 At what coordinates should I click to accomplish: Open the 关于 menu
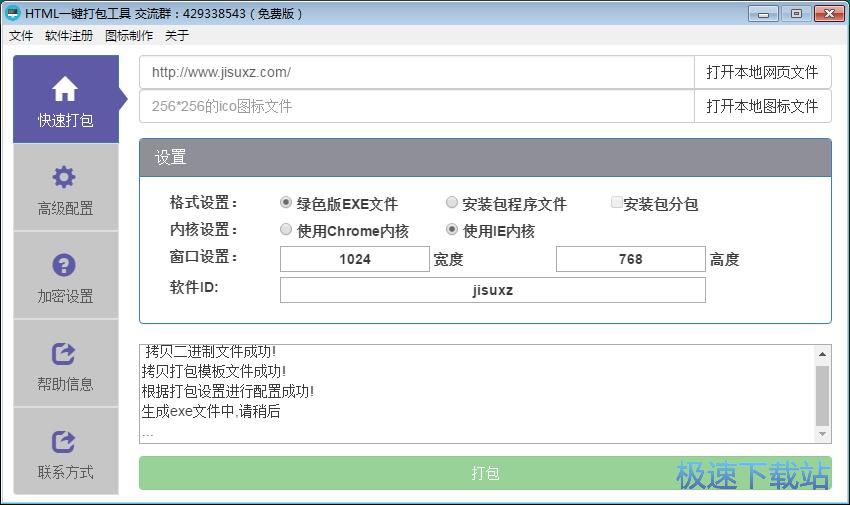177,36
